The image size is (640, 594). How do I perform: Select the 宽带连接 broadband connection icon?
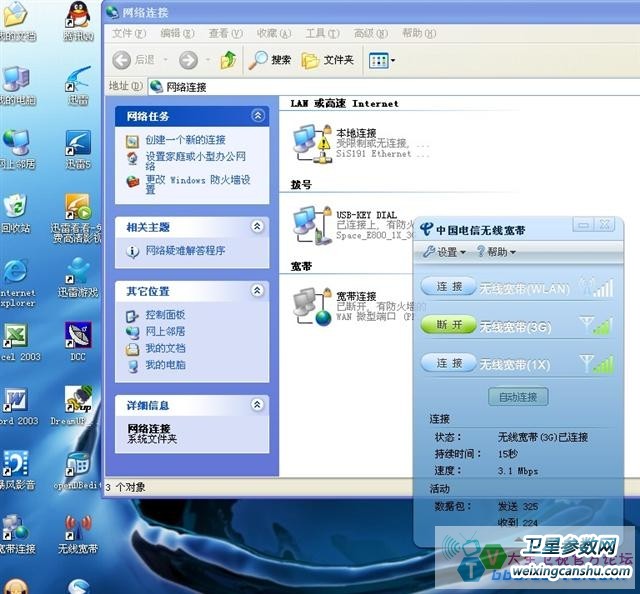point(312,307)
